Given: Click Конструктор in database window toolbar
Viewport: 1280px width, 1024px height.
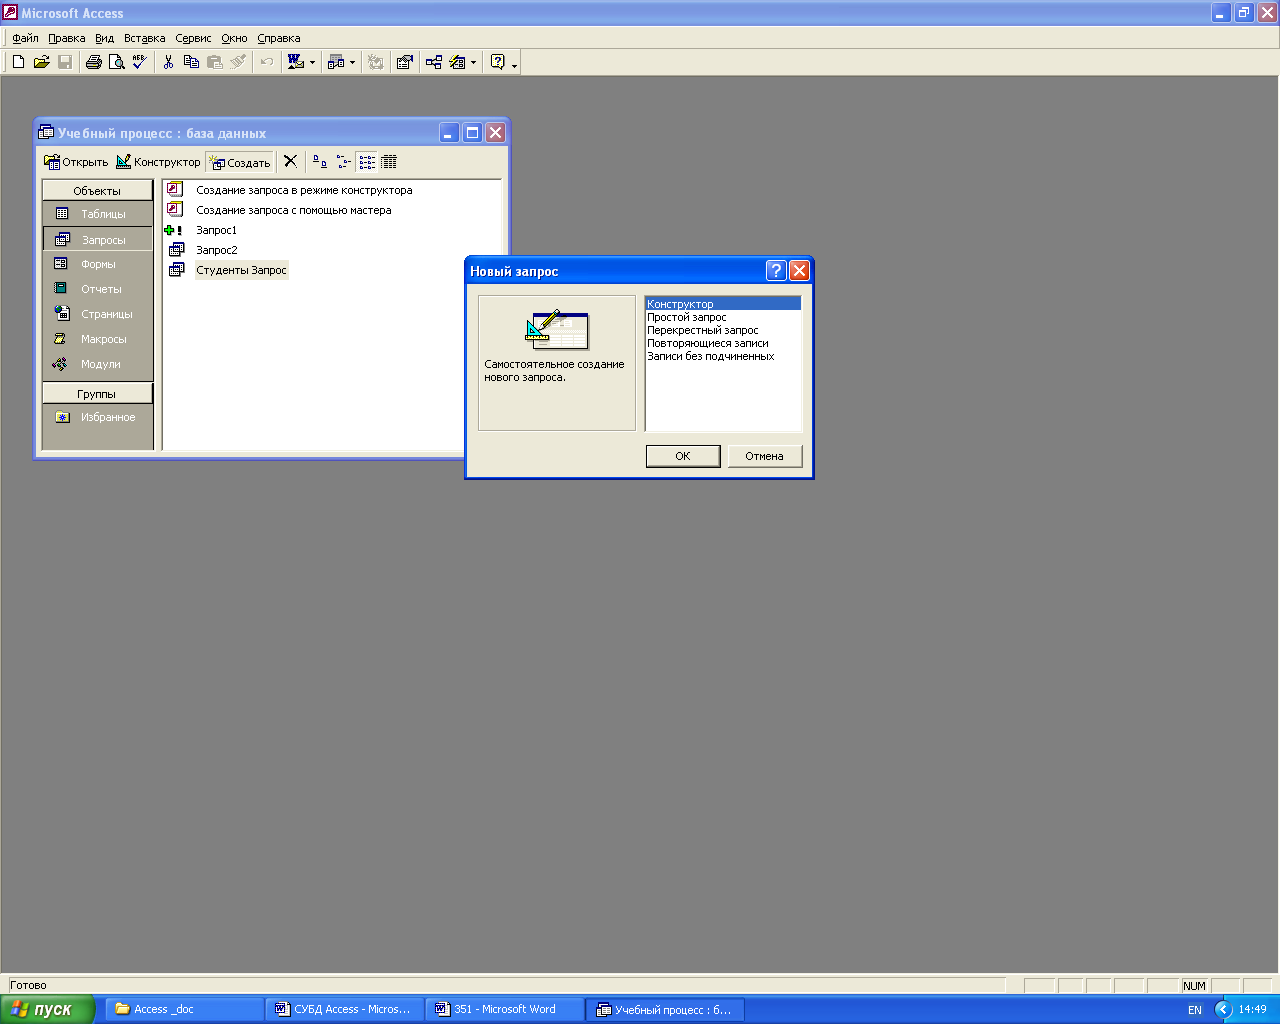Looking at the screenshot, I should [158, 162].
